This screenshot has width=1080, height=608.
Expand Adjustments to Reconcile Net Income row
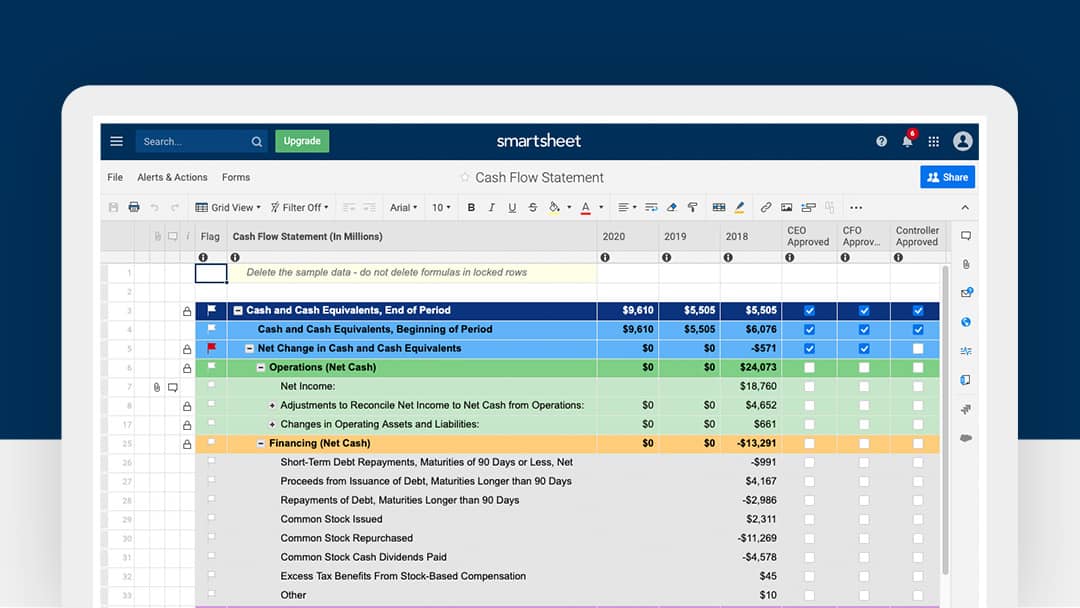coord(273,405)
